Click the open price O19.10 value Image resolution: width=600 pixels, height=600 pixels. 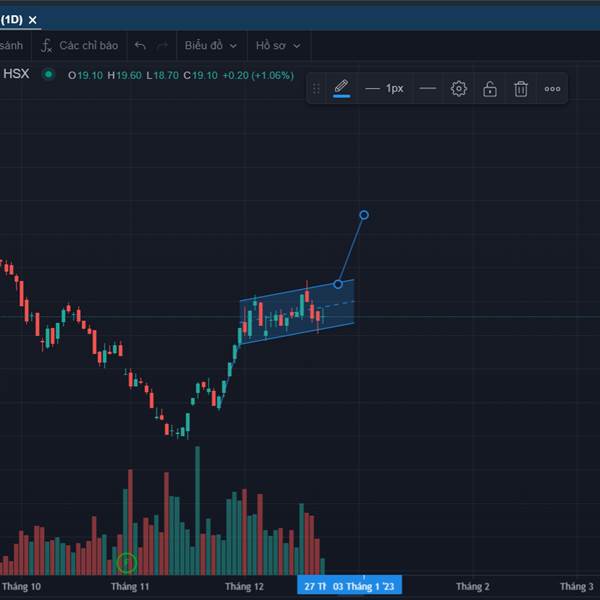tap(85, 75)
